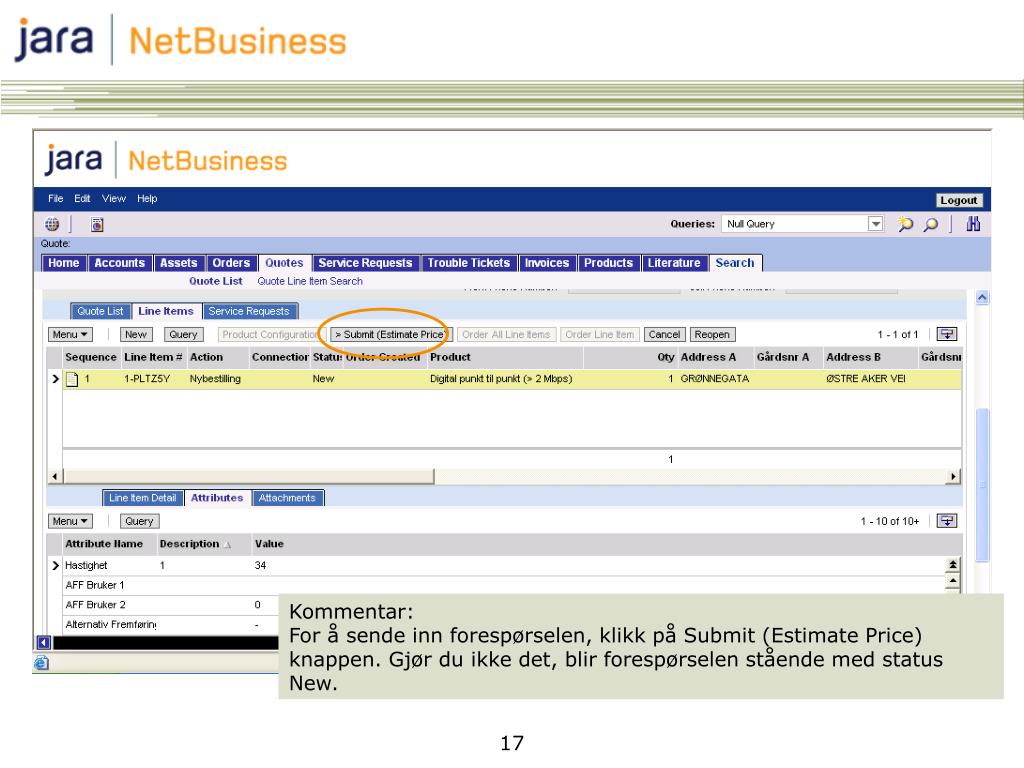Select the Quotes tab
This screenshot has height=768, width=1024.
[x=284, y=263]
